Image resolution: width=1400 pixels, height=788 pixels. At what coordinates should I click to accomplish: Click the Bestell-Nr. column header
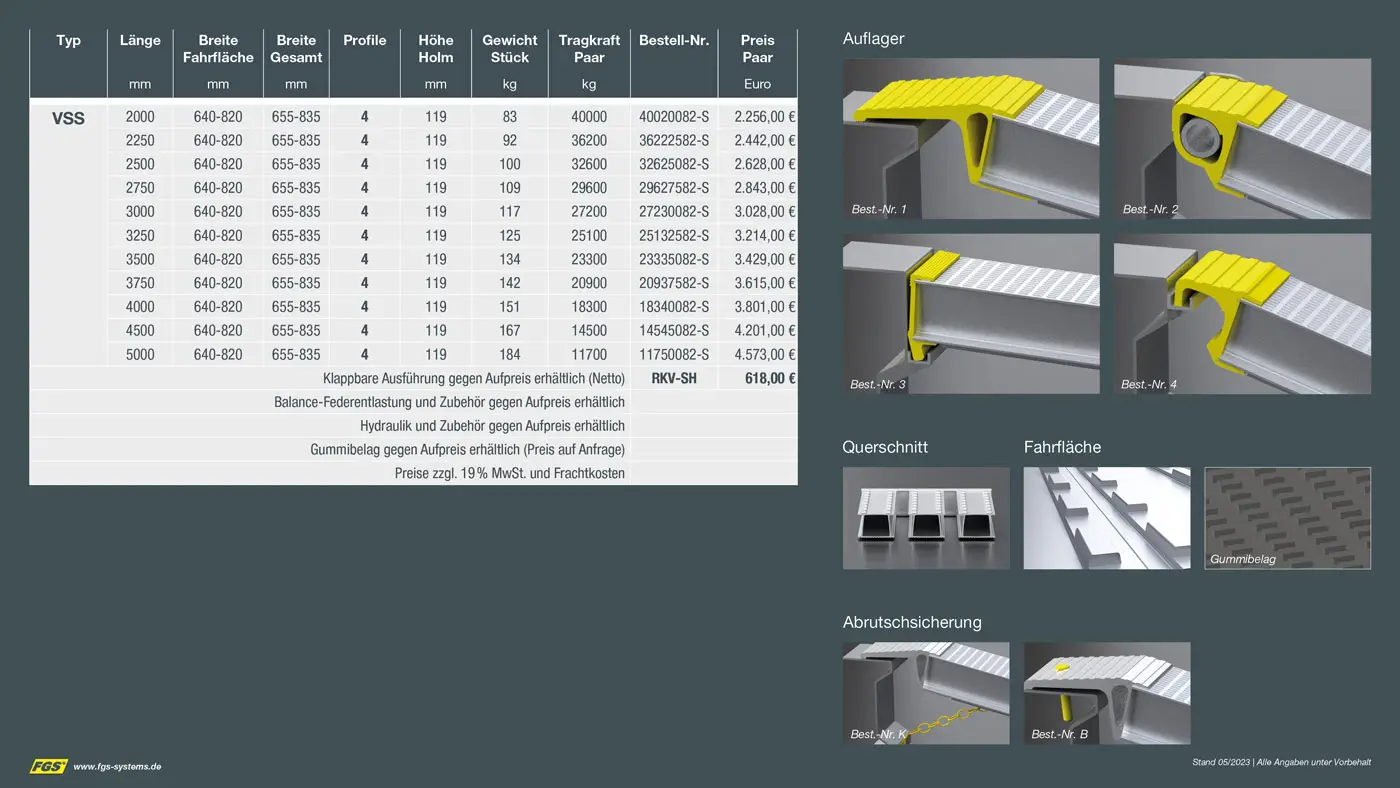tap(674, 41)
